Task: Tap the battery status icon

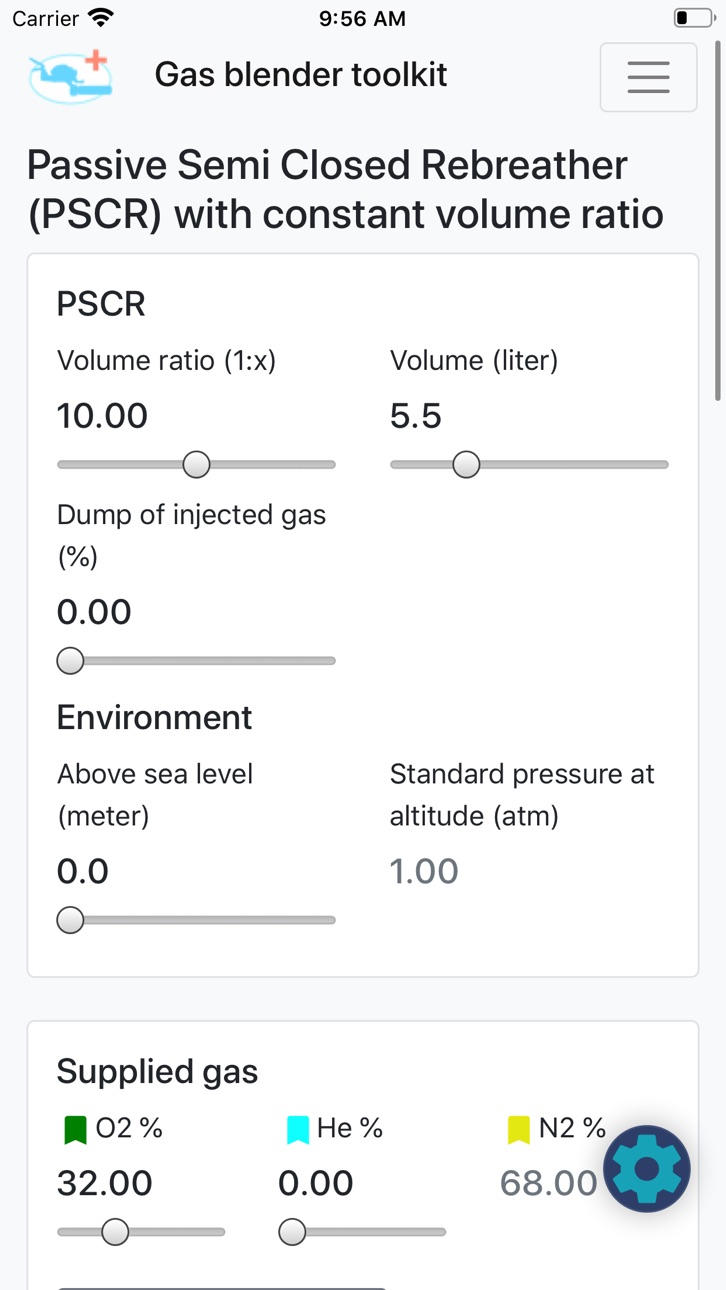Action: coord(694,18)
